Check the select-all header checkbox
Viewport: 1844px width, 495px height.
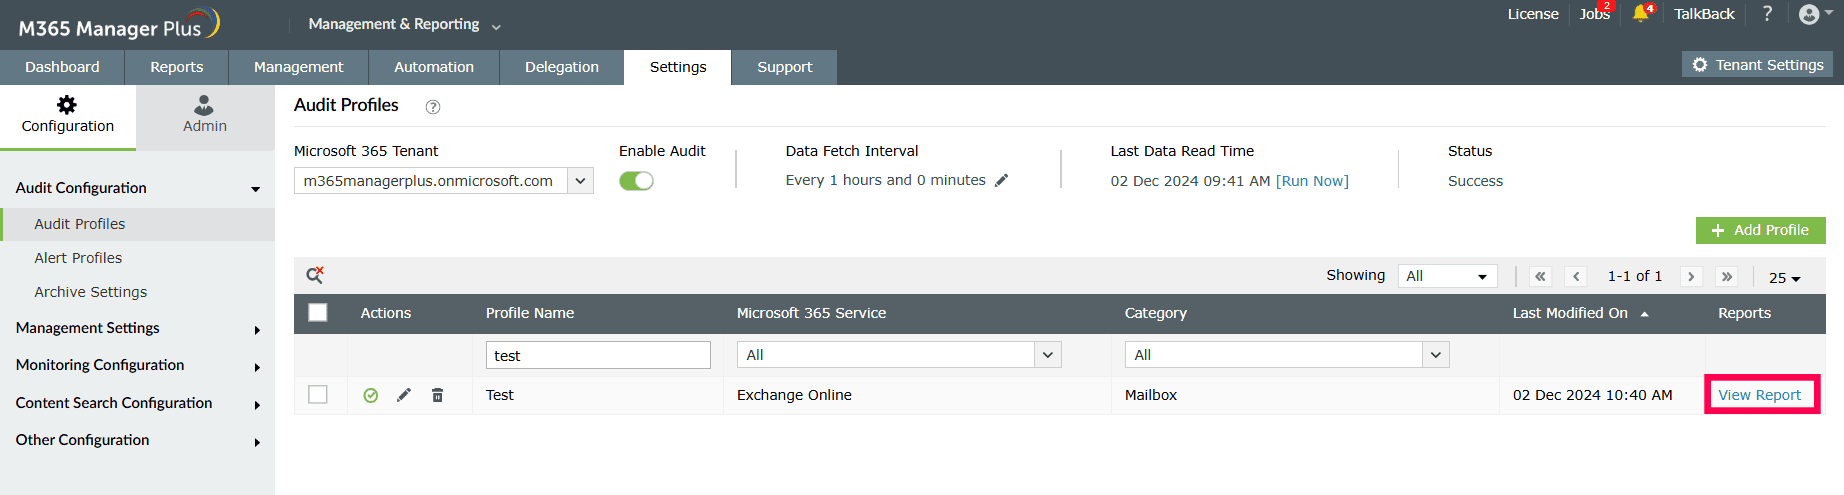point(318,313)
